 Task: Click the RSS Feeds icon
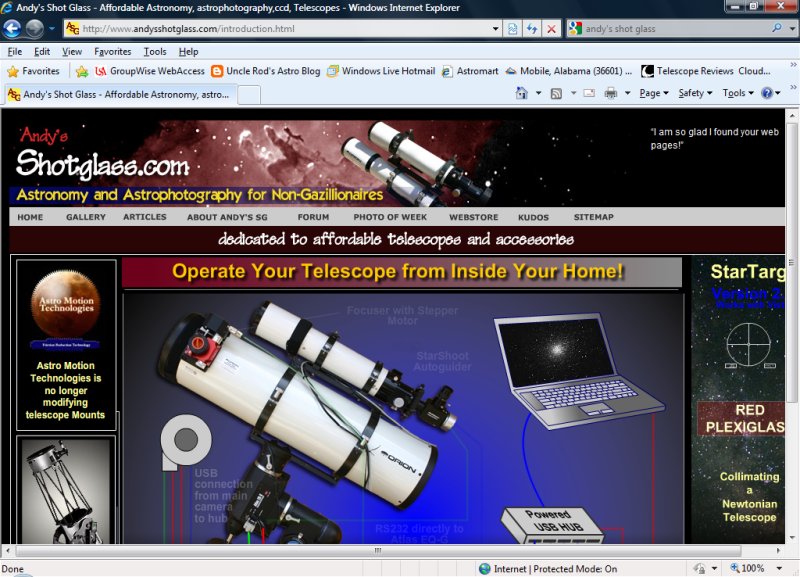(x=556, y=93)
